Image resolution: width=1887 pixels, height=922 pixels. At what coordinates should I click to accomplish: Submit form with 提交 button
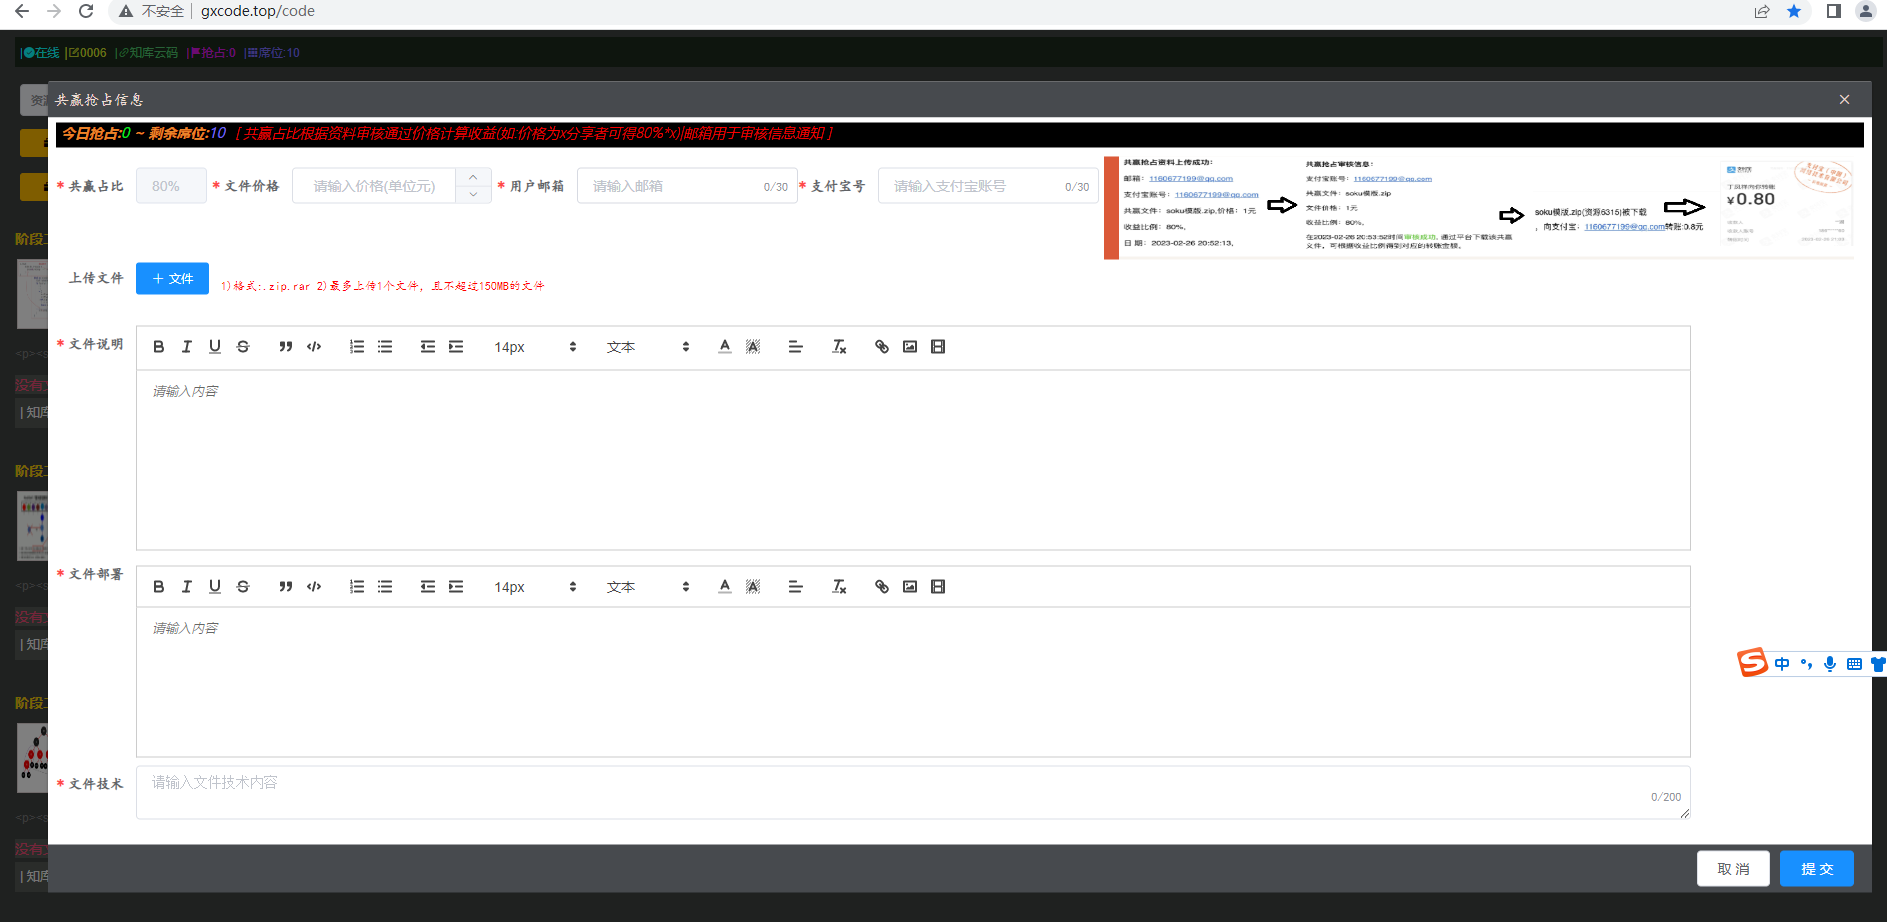tap(1817, 869)
